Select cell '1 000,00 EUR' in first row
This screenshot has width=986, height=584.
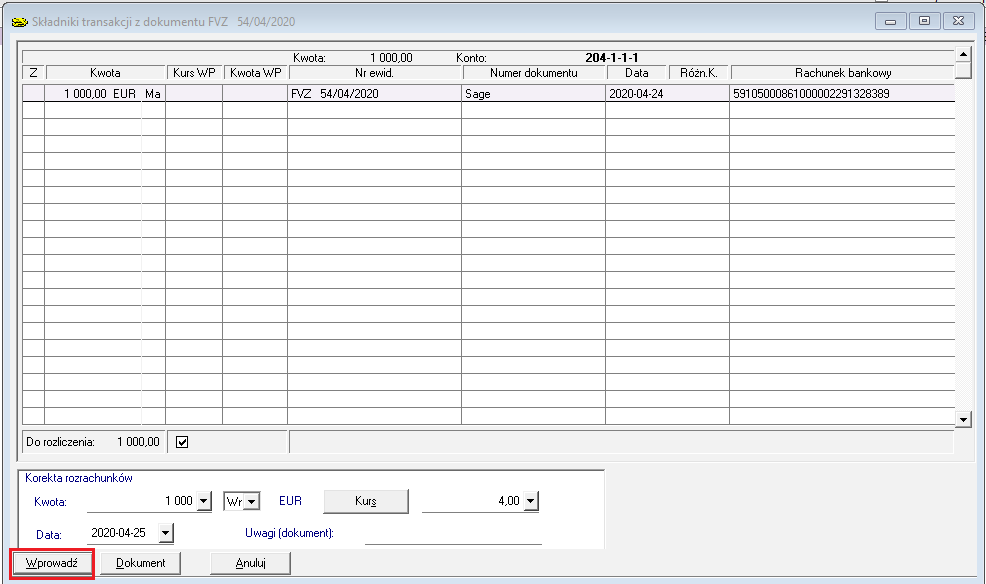(x=93, y=94)
